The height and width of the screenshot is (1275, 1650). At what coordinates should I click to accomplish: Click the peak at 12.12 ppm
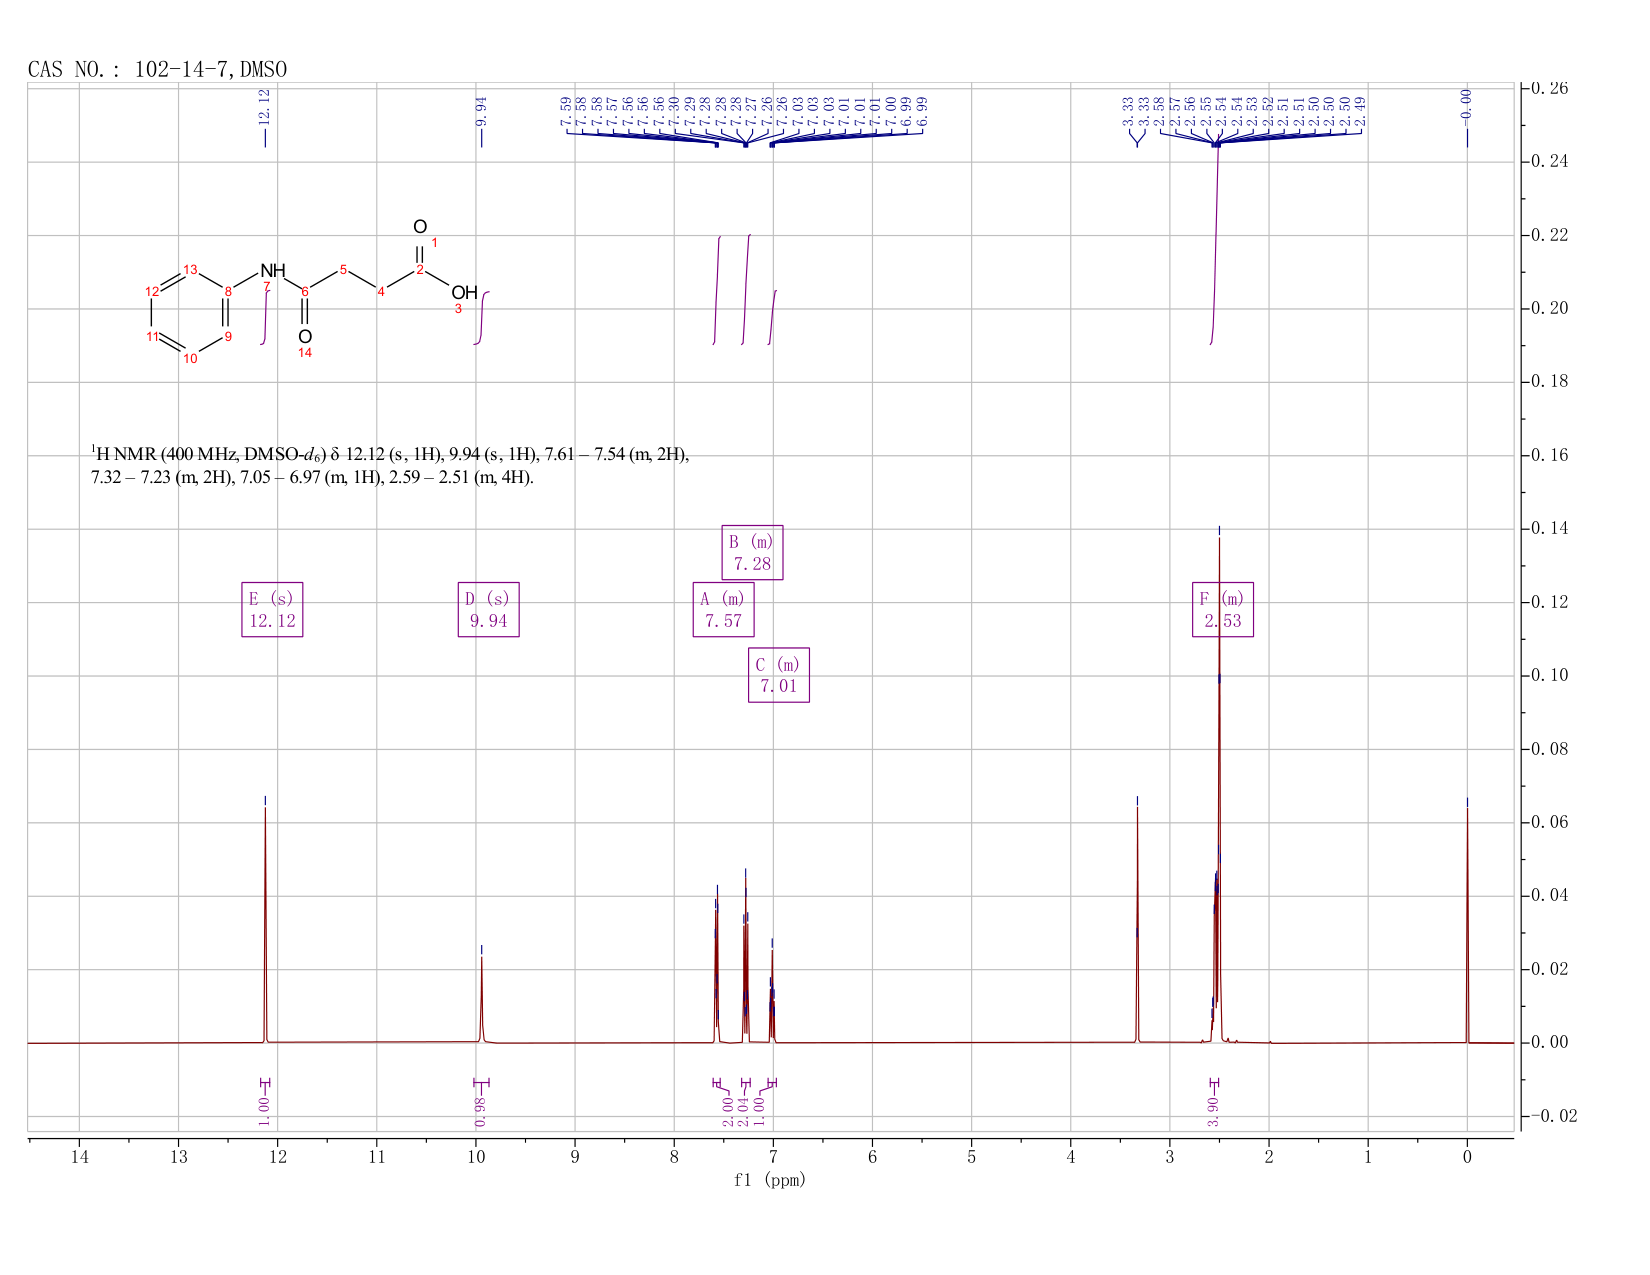pyautogui.click(x=265, y=925)
